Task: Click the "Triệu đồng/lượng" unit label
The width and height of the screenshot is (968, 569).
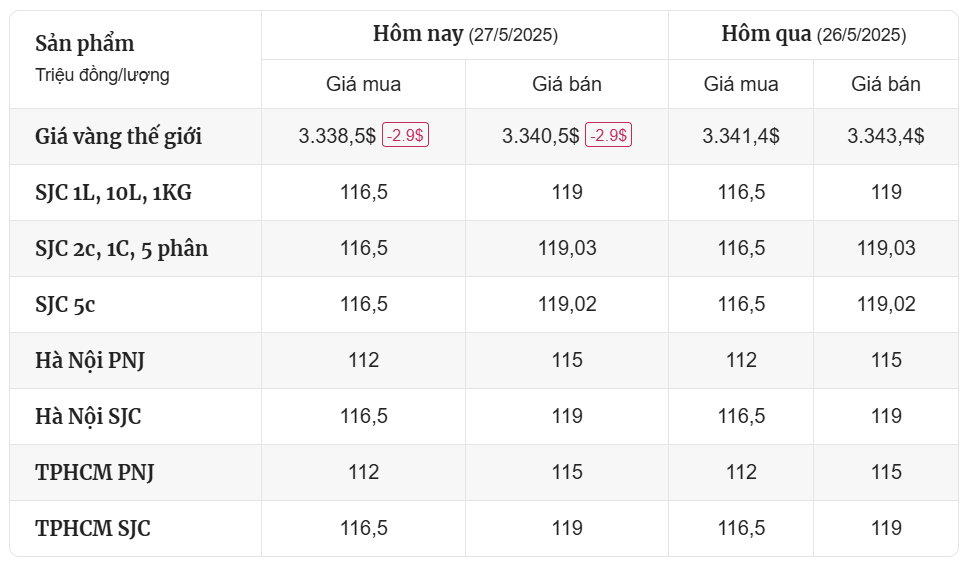Action: click(102, 75)
